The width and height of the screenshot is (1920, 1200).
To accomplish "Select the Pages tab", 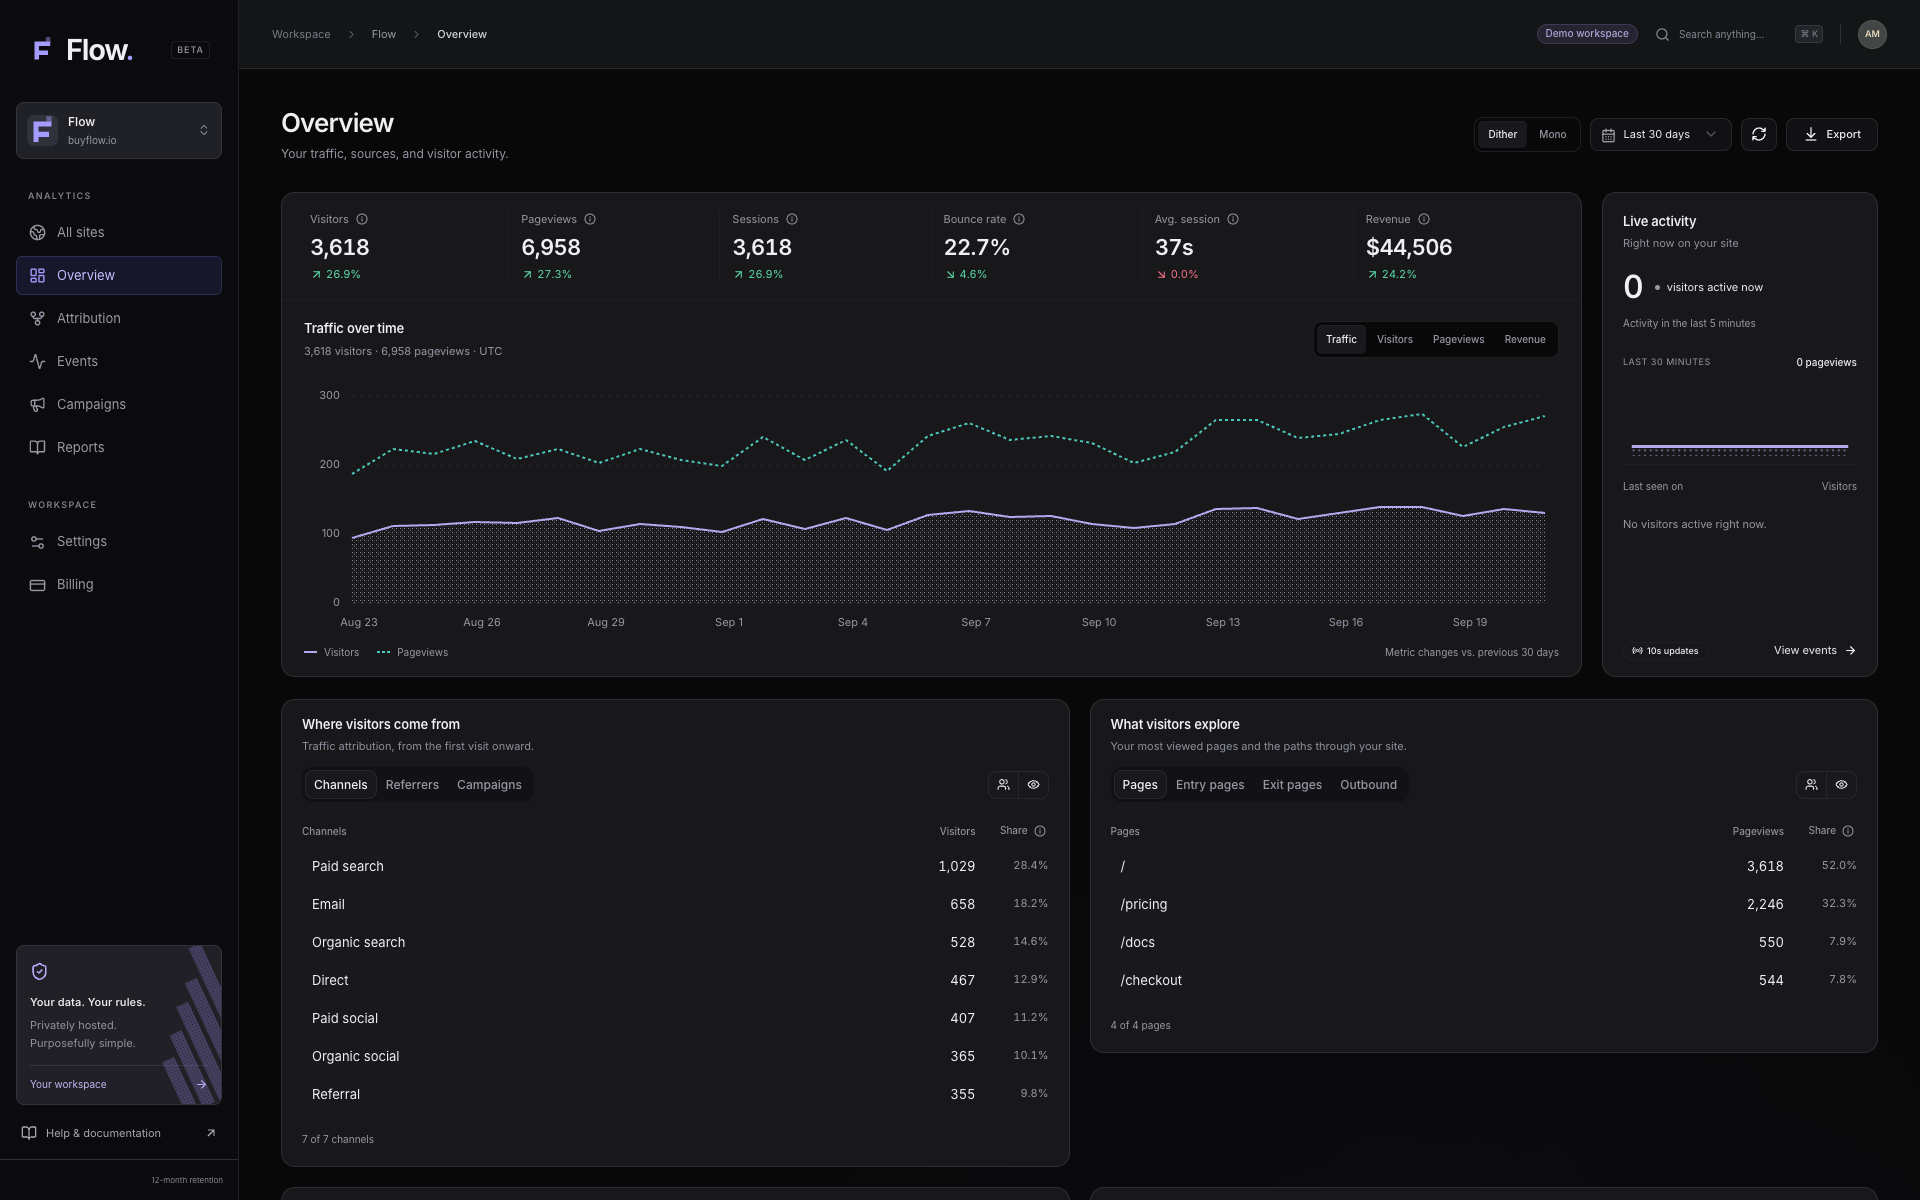I will point(1139,785).
